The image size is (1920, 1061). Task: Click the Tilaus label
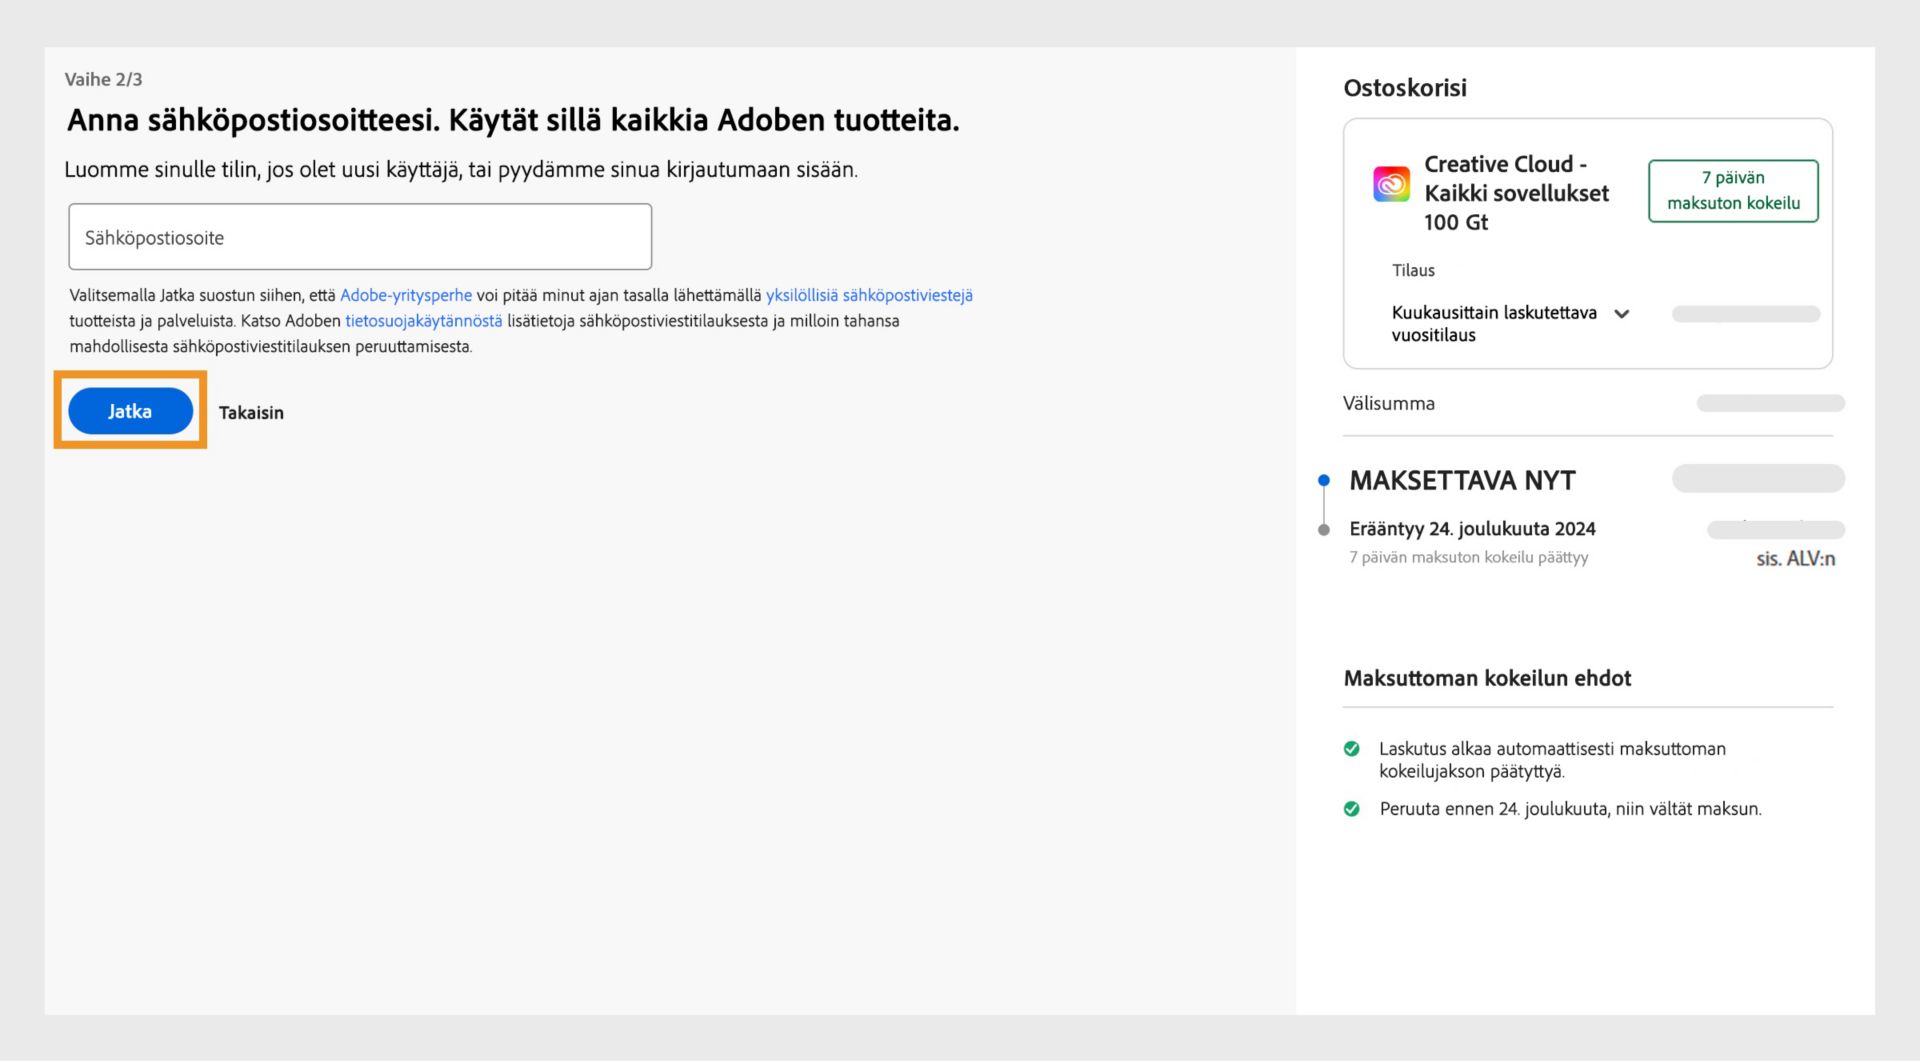coord(1413,270)
